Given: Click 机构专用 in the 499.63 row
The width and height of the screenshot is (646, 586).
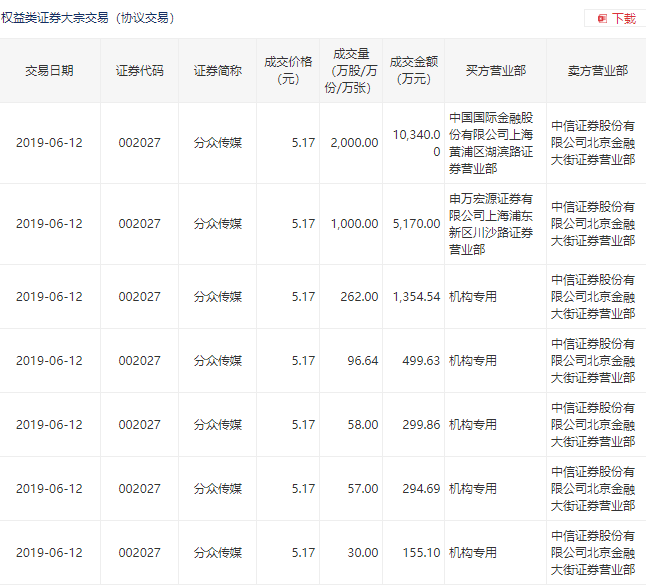Looking at the screenshot, I should pyautogui.click(x=473, y=361).
